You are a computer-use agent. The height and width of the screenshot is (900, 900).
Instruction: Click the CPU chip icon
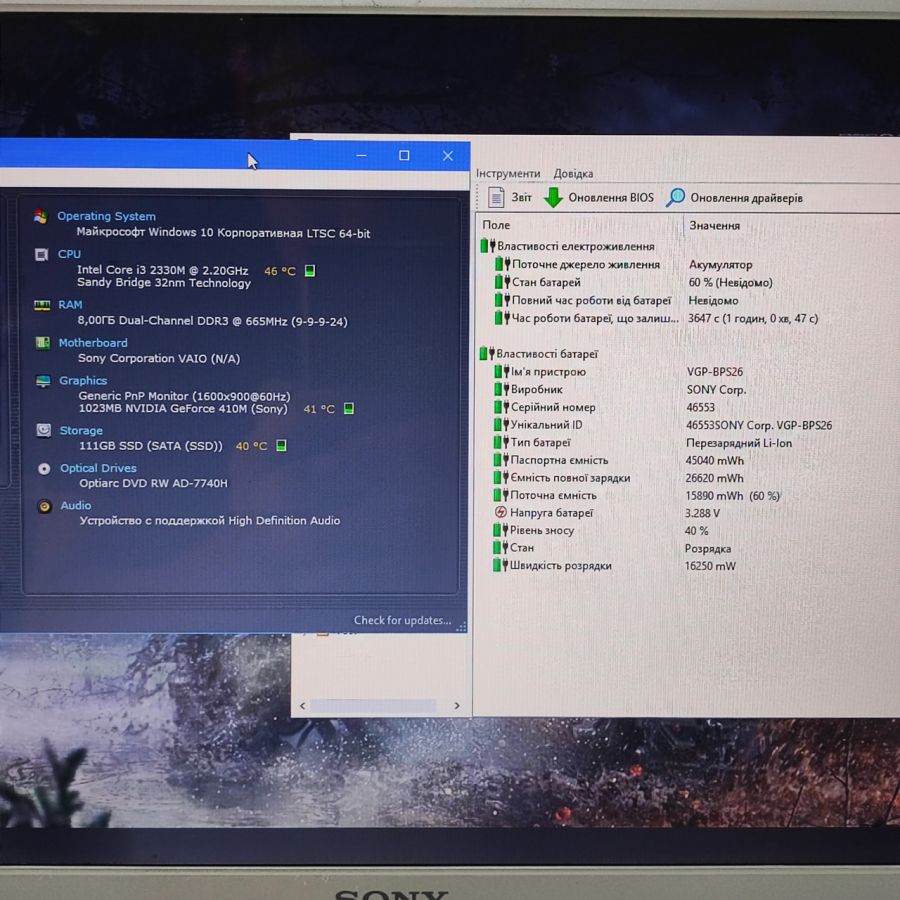(x=41, y=254)
